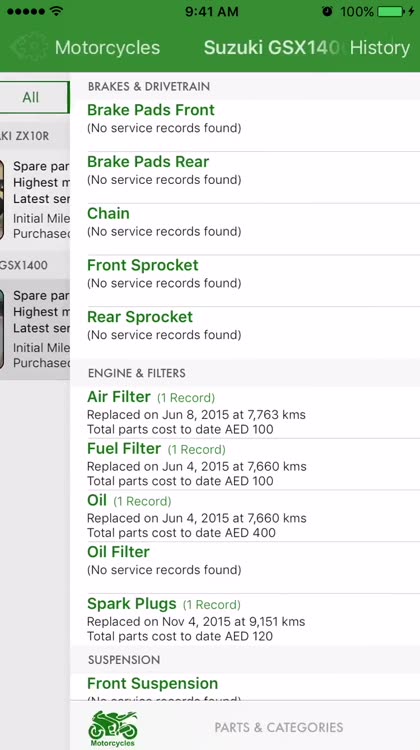Viewport: 420px width, 750px height.
Task: Open Oil service record entry
Action: tap(245, 516)
